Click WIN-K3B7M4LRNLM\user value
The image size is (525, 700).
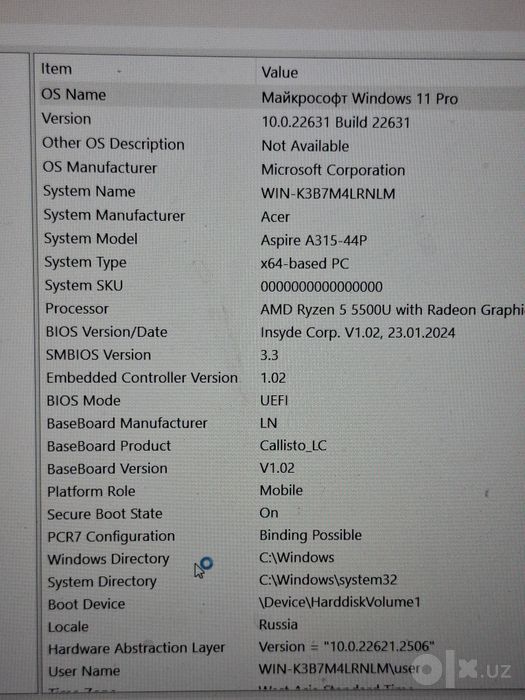[x=341, y=669]
